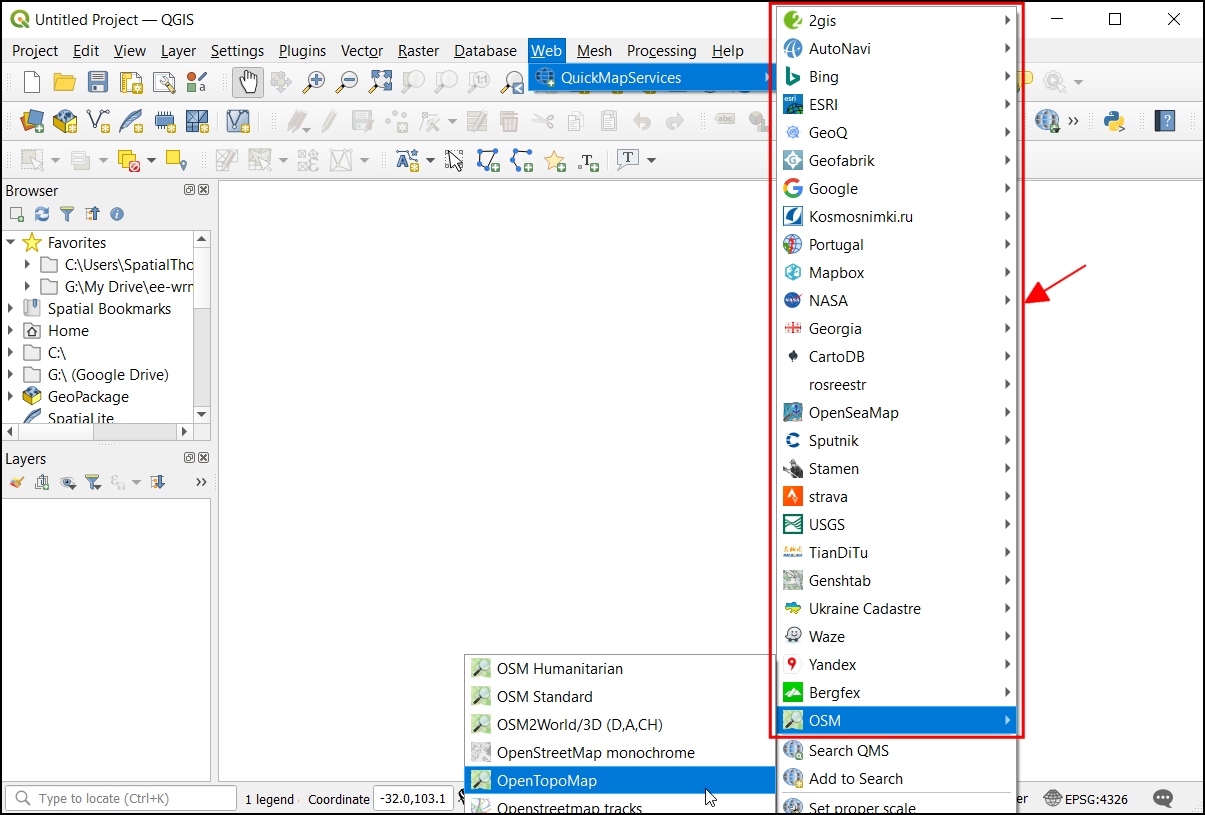Screen dimensions: 1205x815
Task: Click Filter Legend funnel icon in Layers panel
Action: pos(93,482)
